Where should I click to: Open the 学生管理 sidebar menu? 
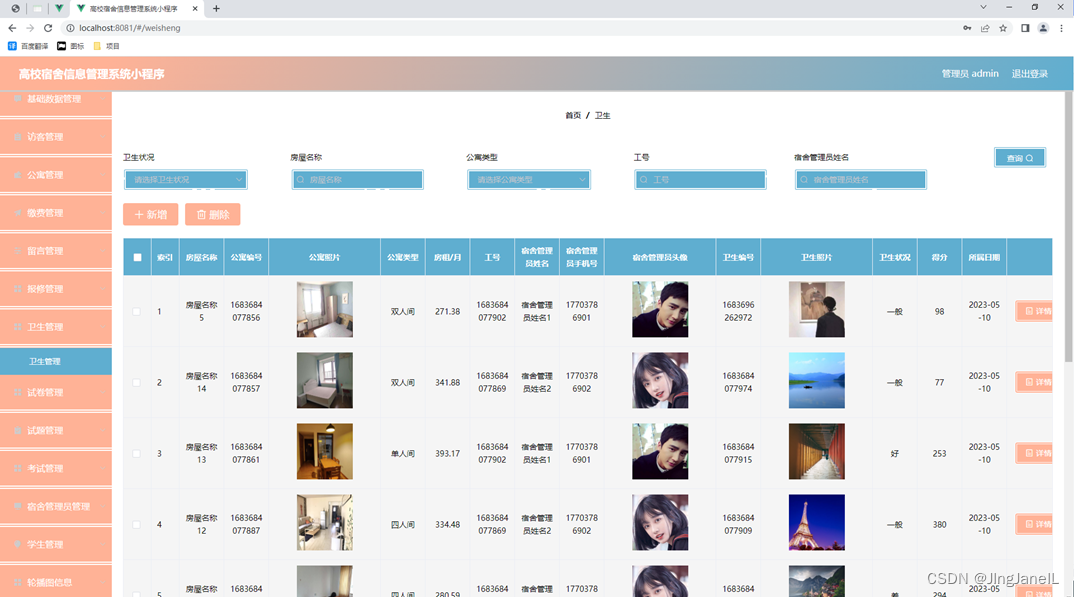coord(55,545)
